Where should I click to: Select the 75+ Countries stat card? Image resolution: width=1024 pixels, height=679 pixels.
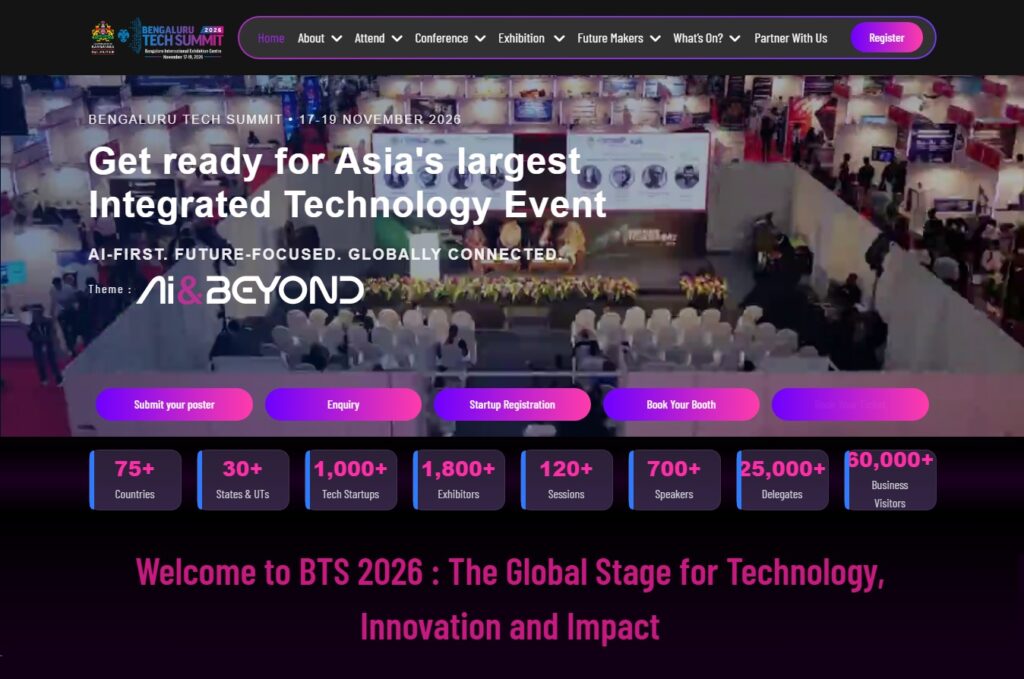pyautogui.click(x=135, y=480)
